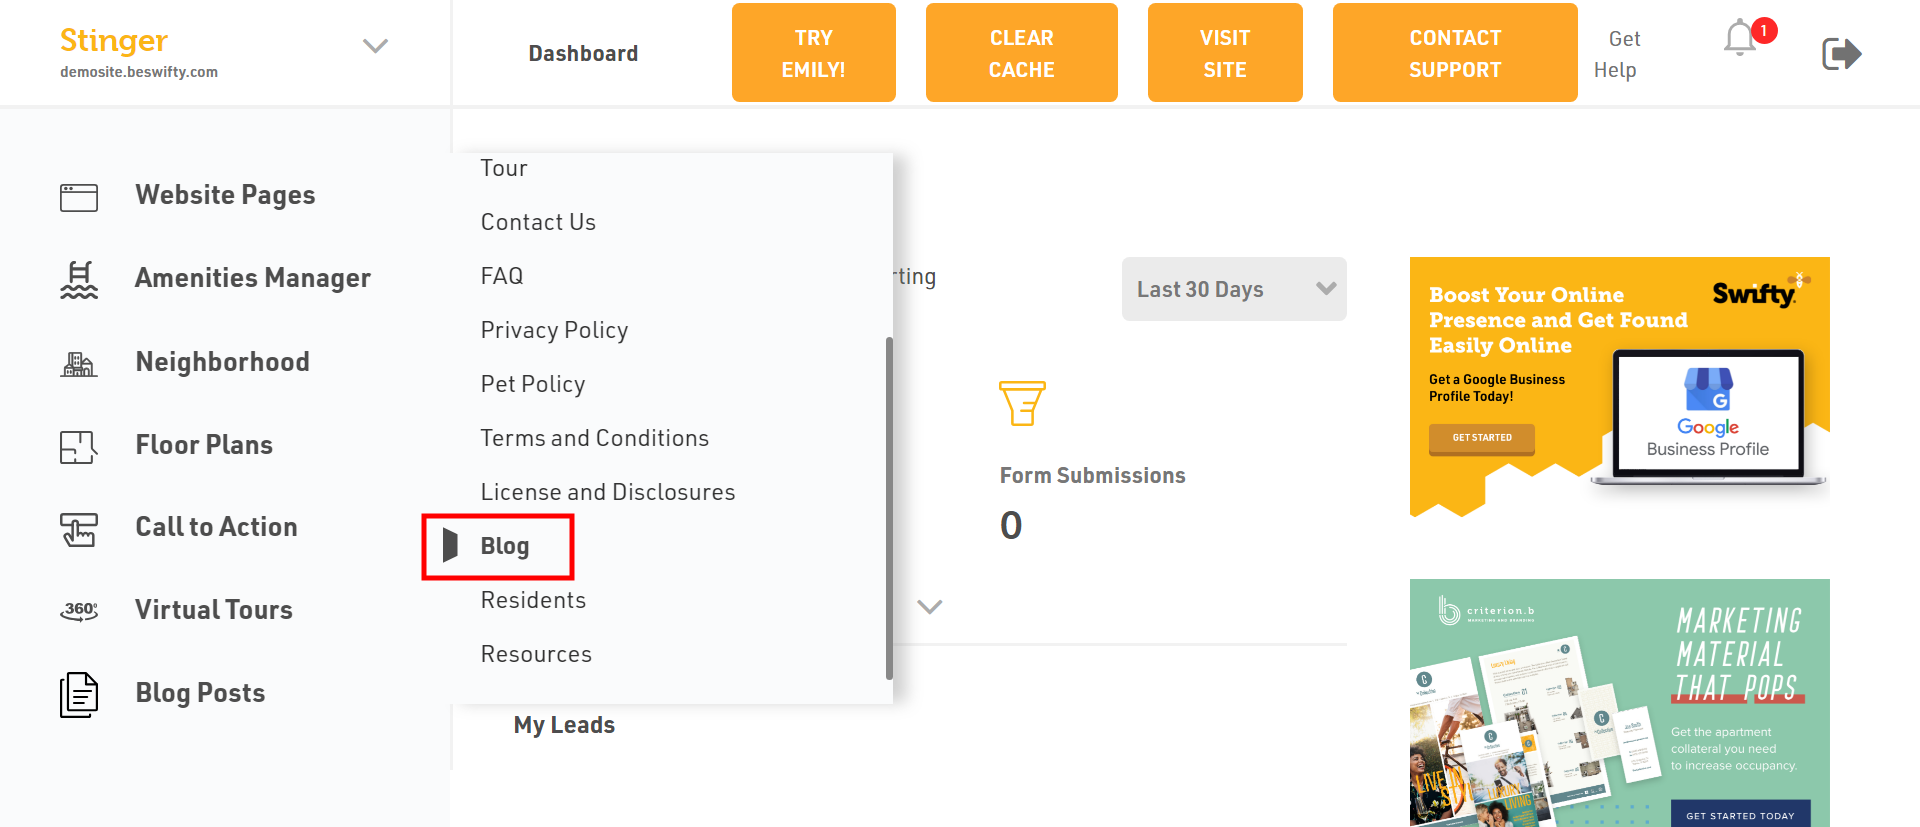Click Get Started on Google Business ad
Image resolution: width=1920 pixels, height=827 pixels.
click(1482, 438)
